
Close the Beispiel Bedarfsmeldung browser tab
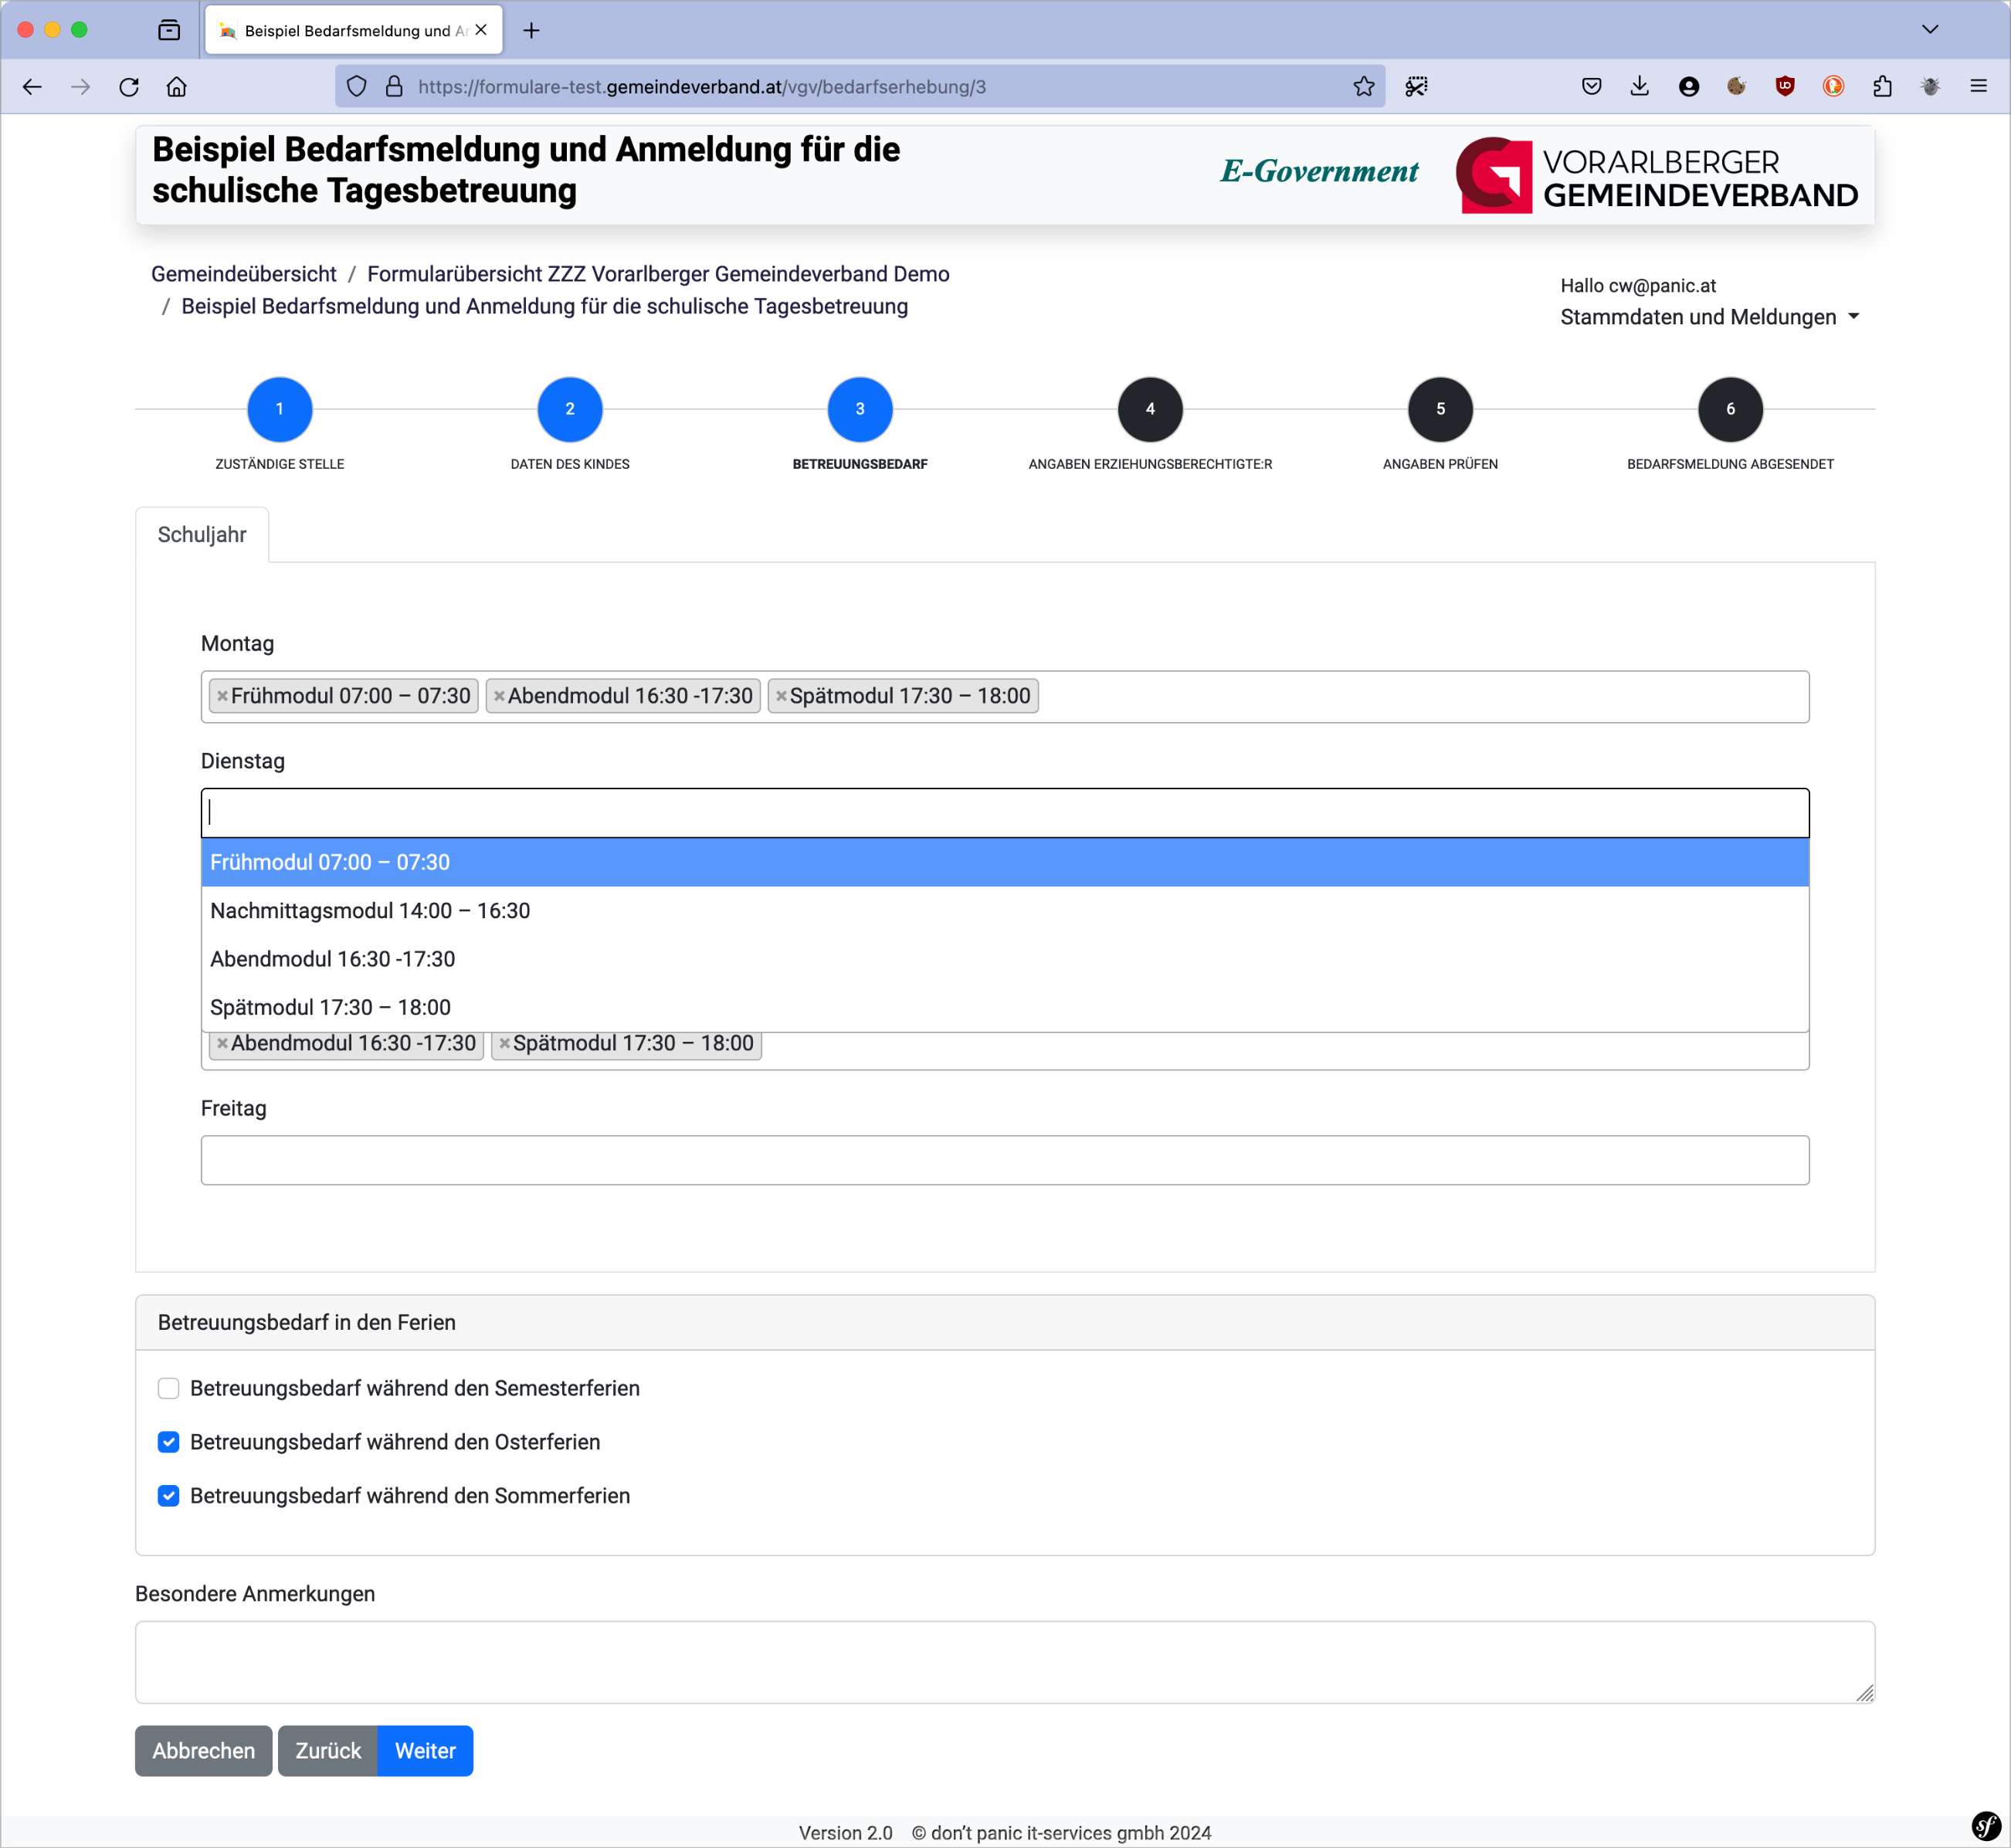click(x=481, y=30)
